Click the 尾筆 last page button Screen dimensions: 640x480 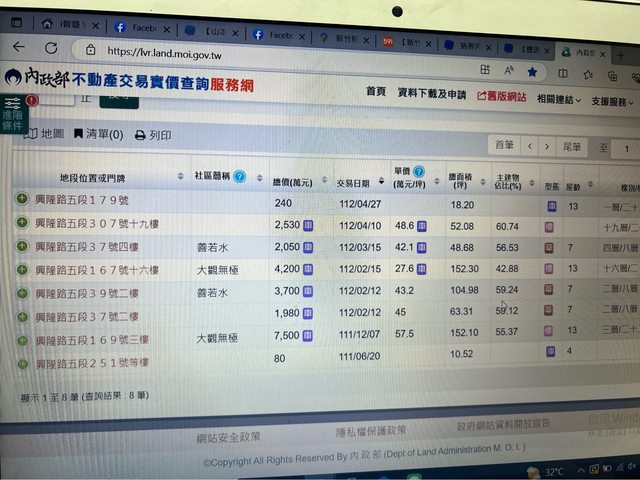[x=572, y=146]
